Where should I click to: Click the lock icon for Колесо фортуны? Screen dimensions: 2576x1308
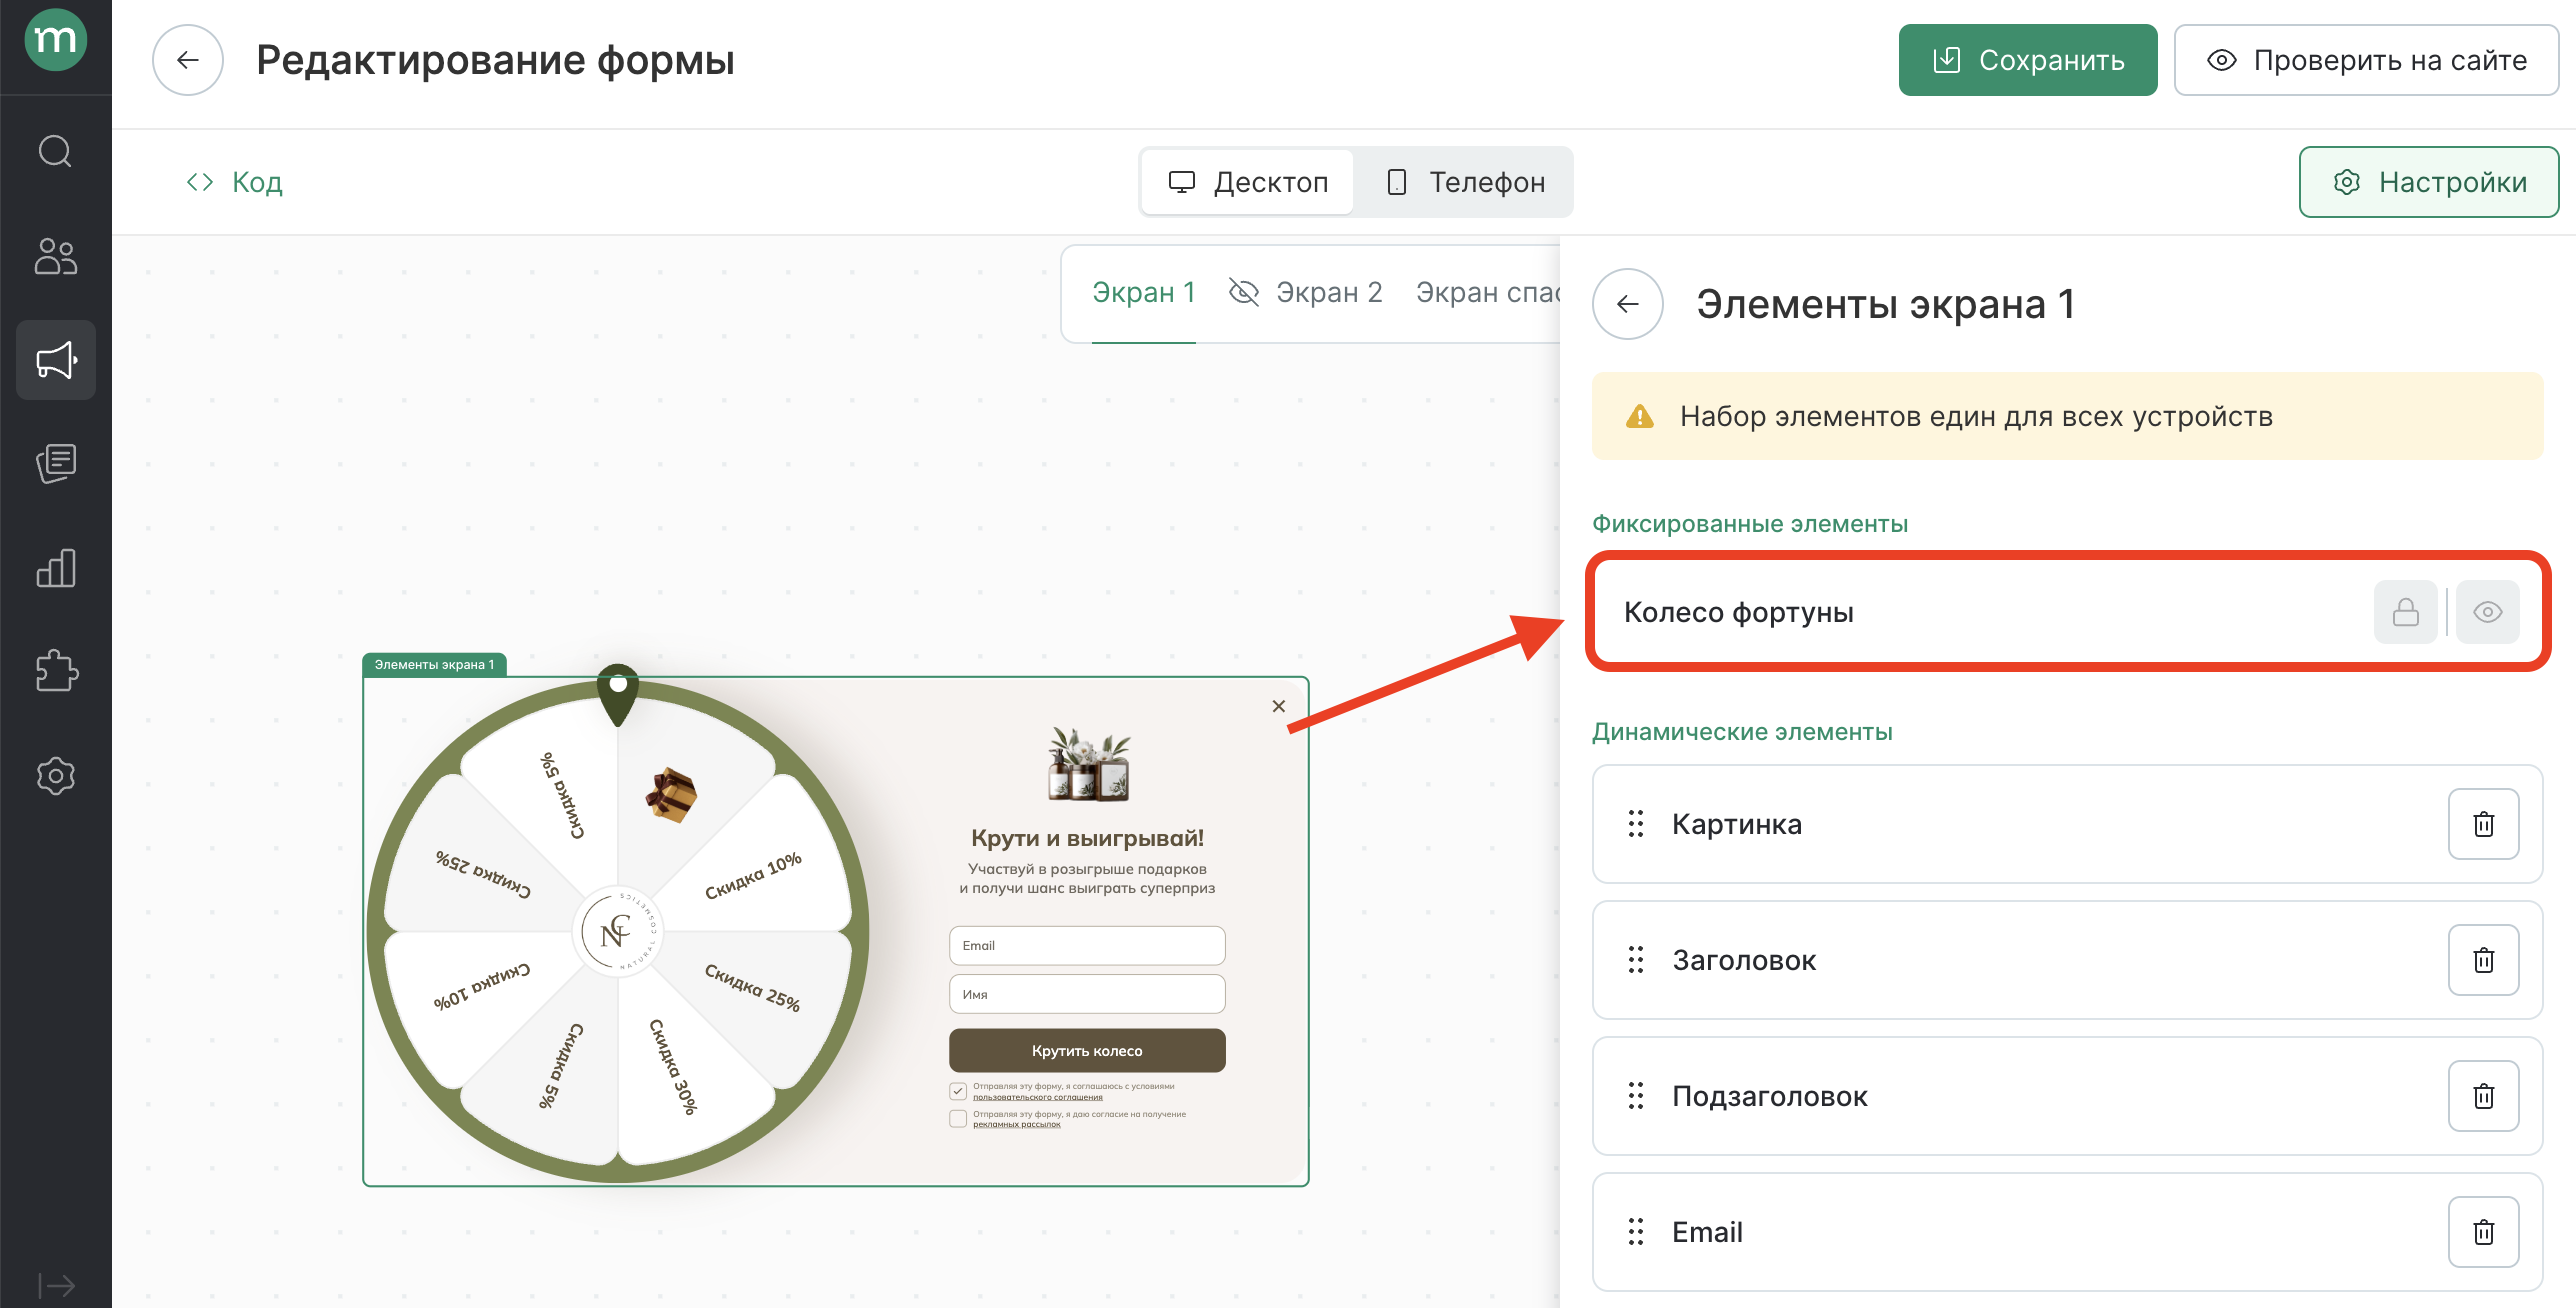coord(2405,612)
